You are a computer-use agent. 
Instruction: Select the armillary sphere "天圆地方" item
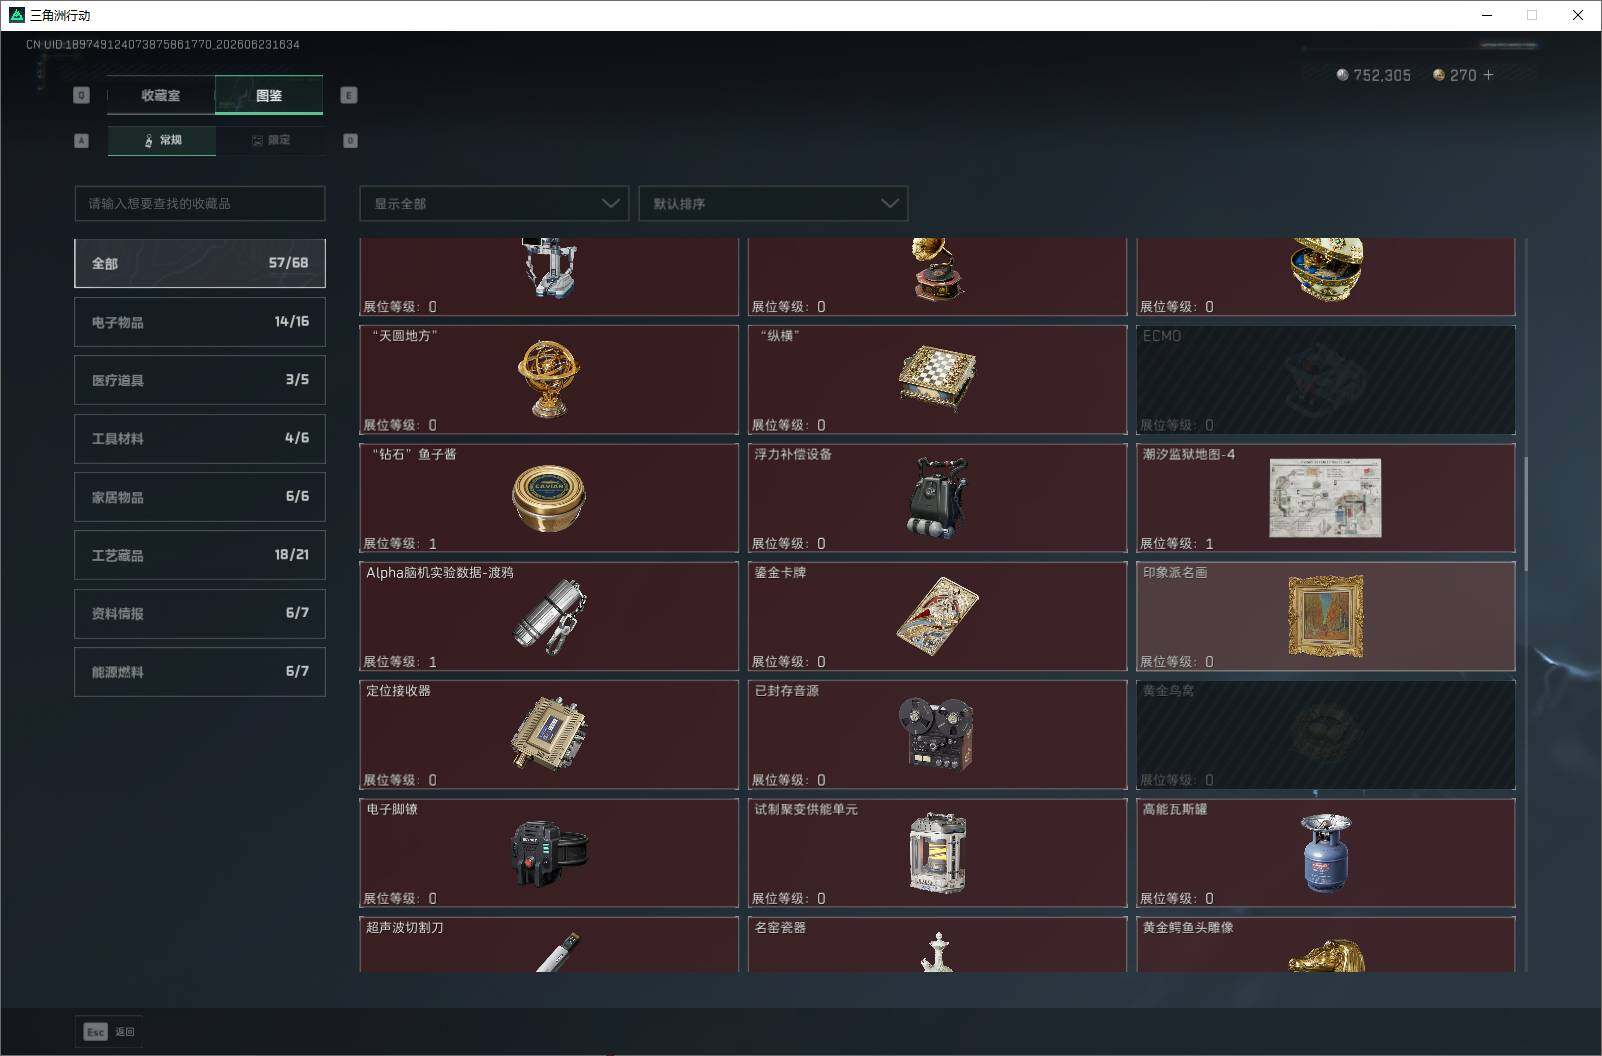pos(549,380)
